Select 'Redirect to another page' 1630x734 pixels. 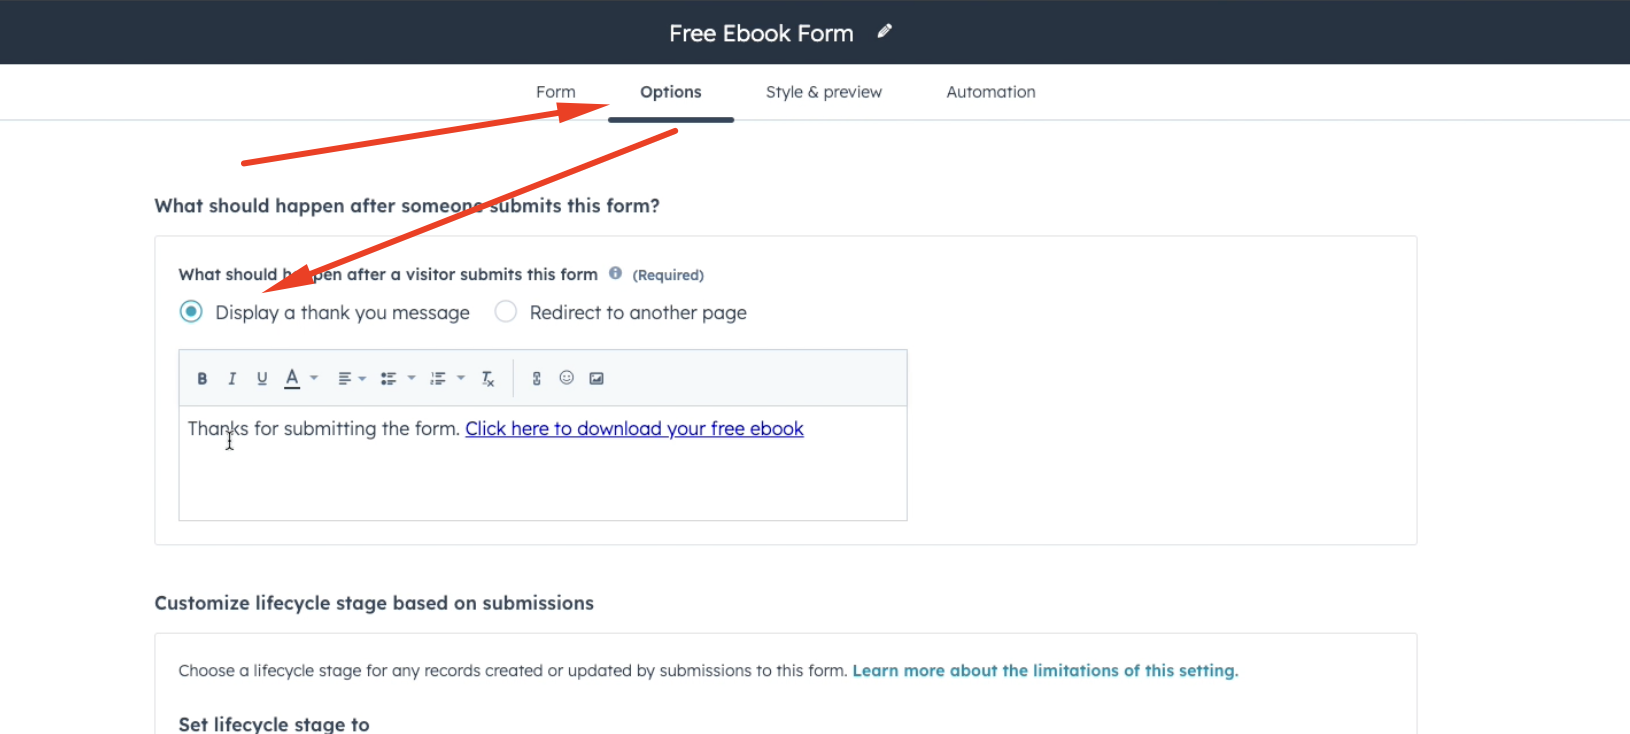(x=506, y=311)
